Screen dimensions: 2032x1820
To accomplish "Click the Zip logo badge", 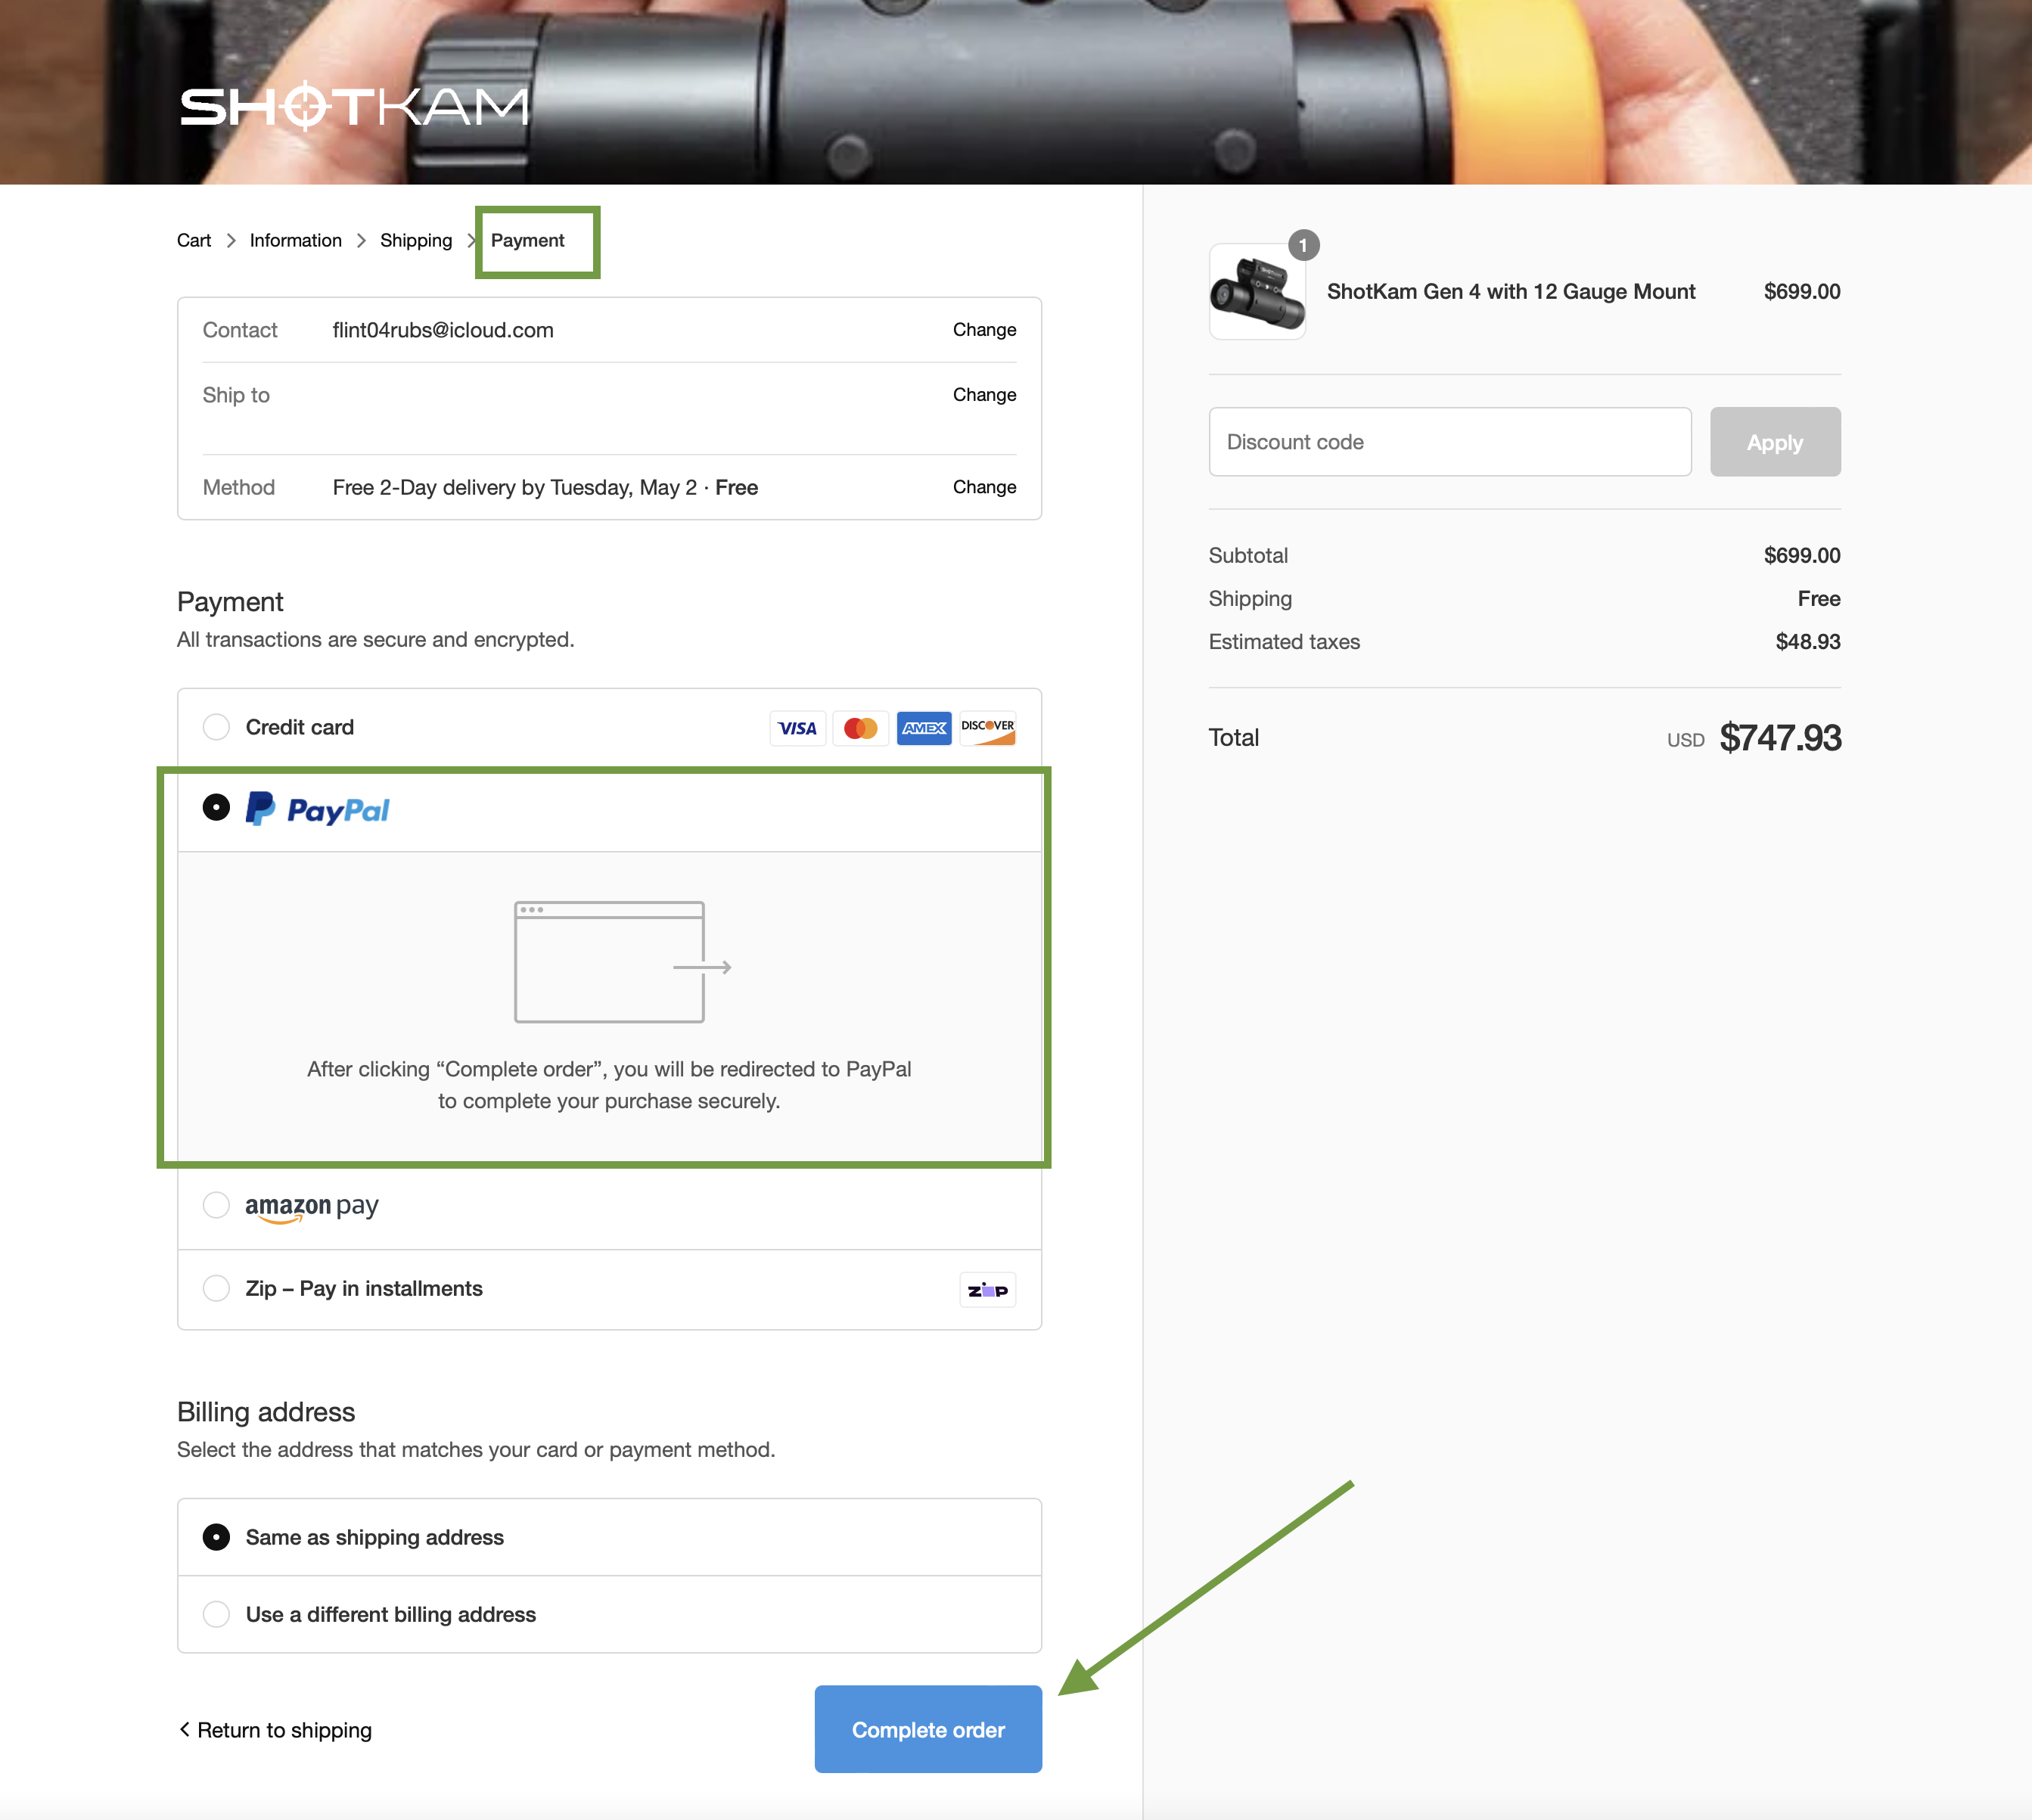I will pos(988,1290).
